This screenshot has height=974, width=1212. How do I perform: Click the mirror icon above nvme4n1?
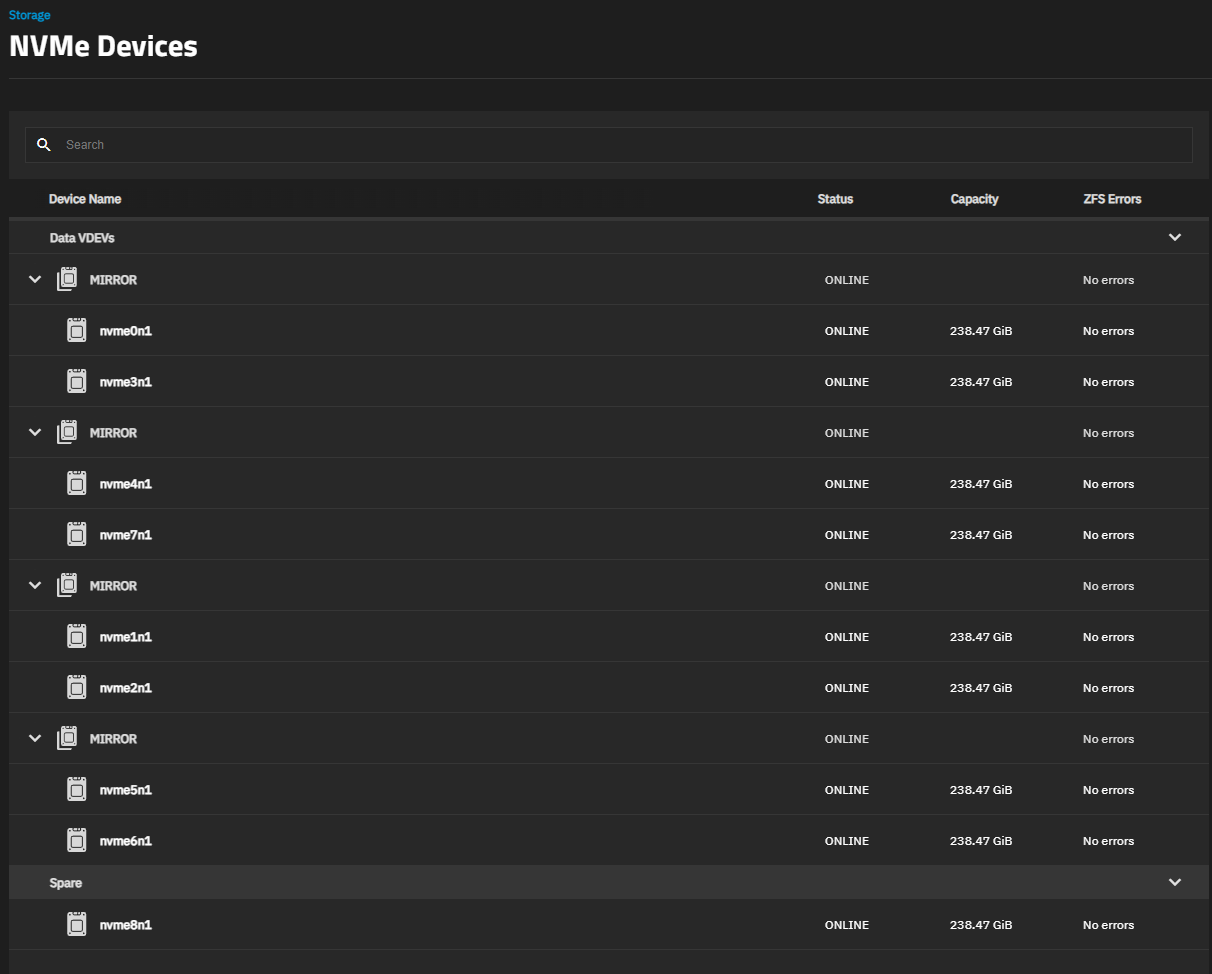click(67, 432)
